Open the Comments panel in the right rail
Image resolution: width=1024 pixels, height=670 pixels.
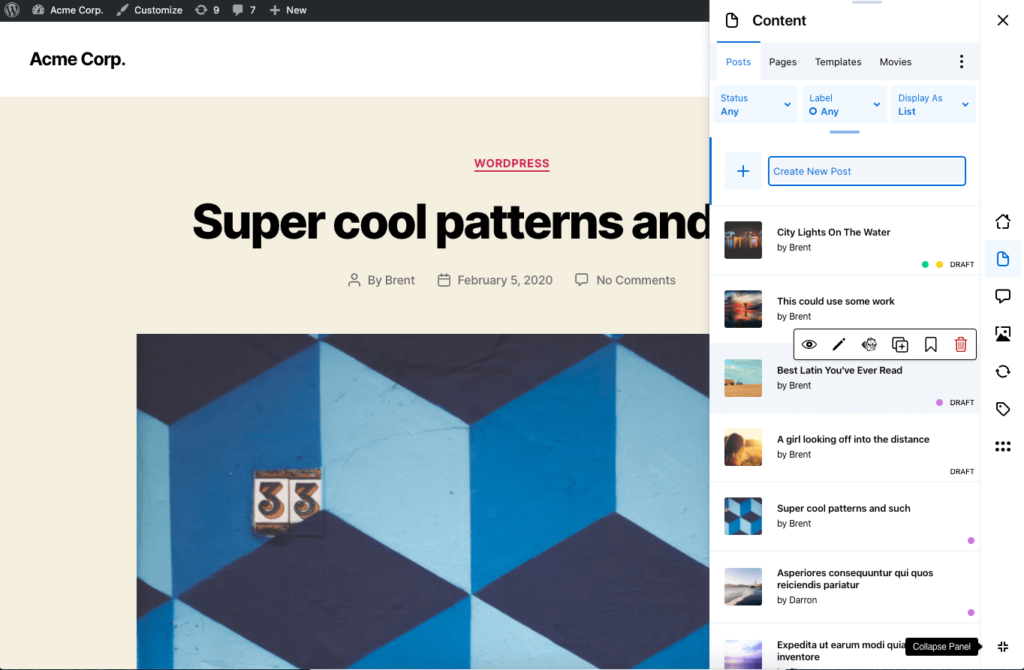[1003, 296]
